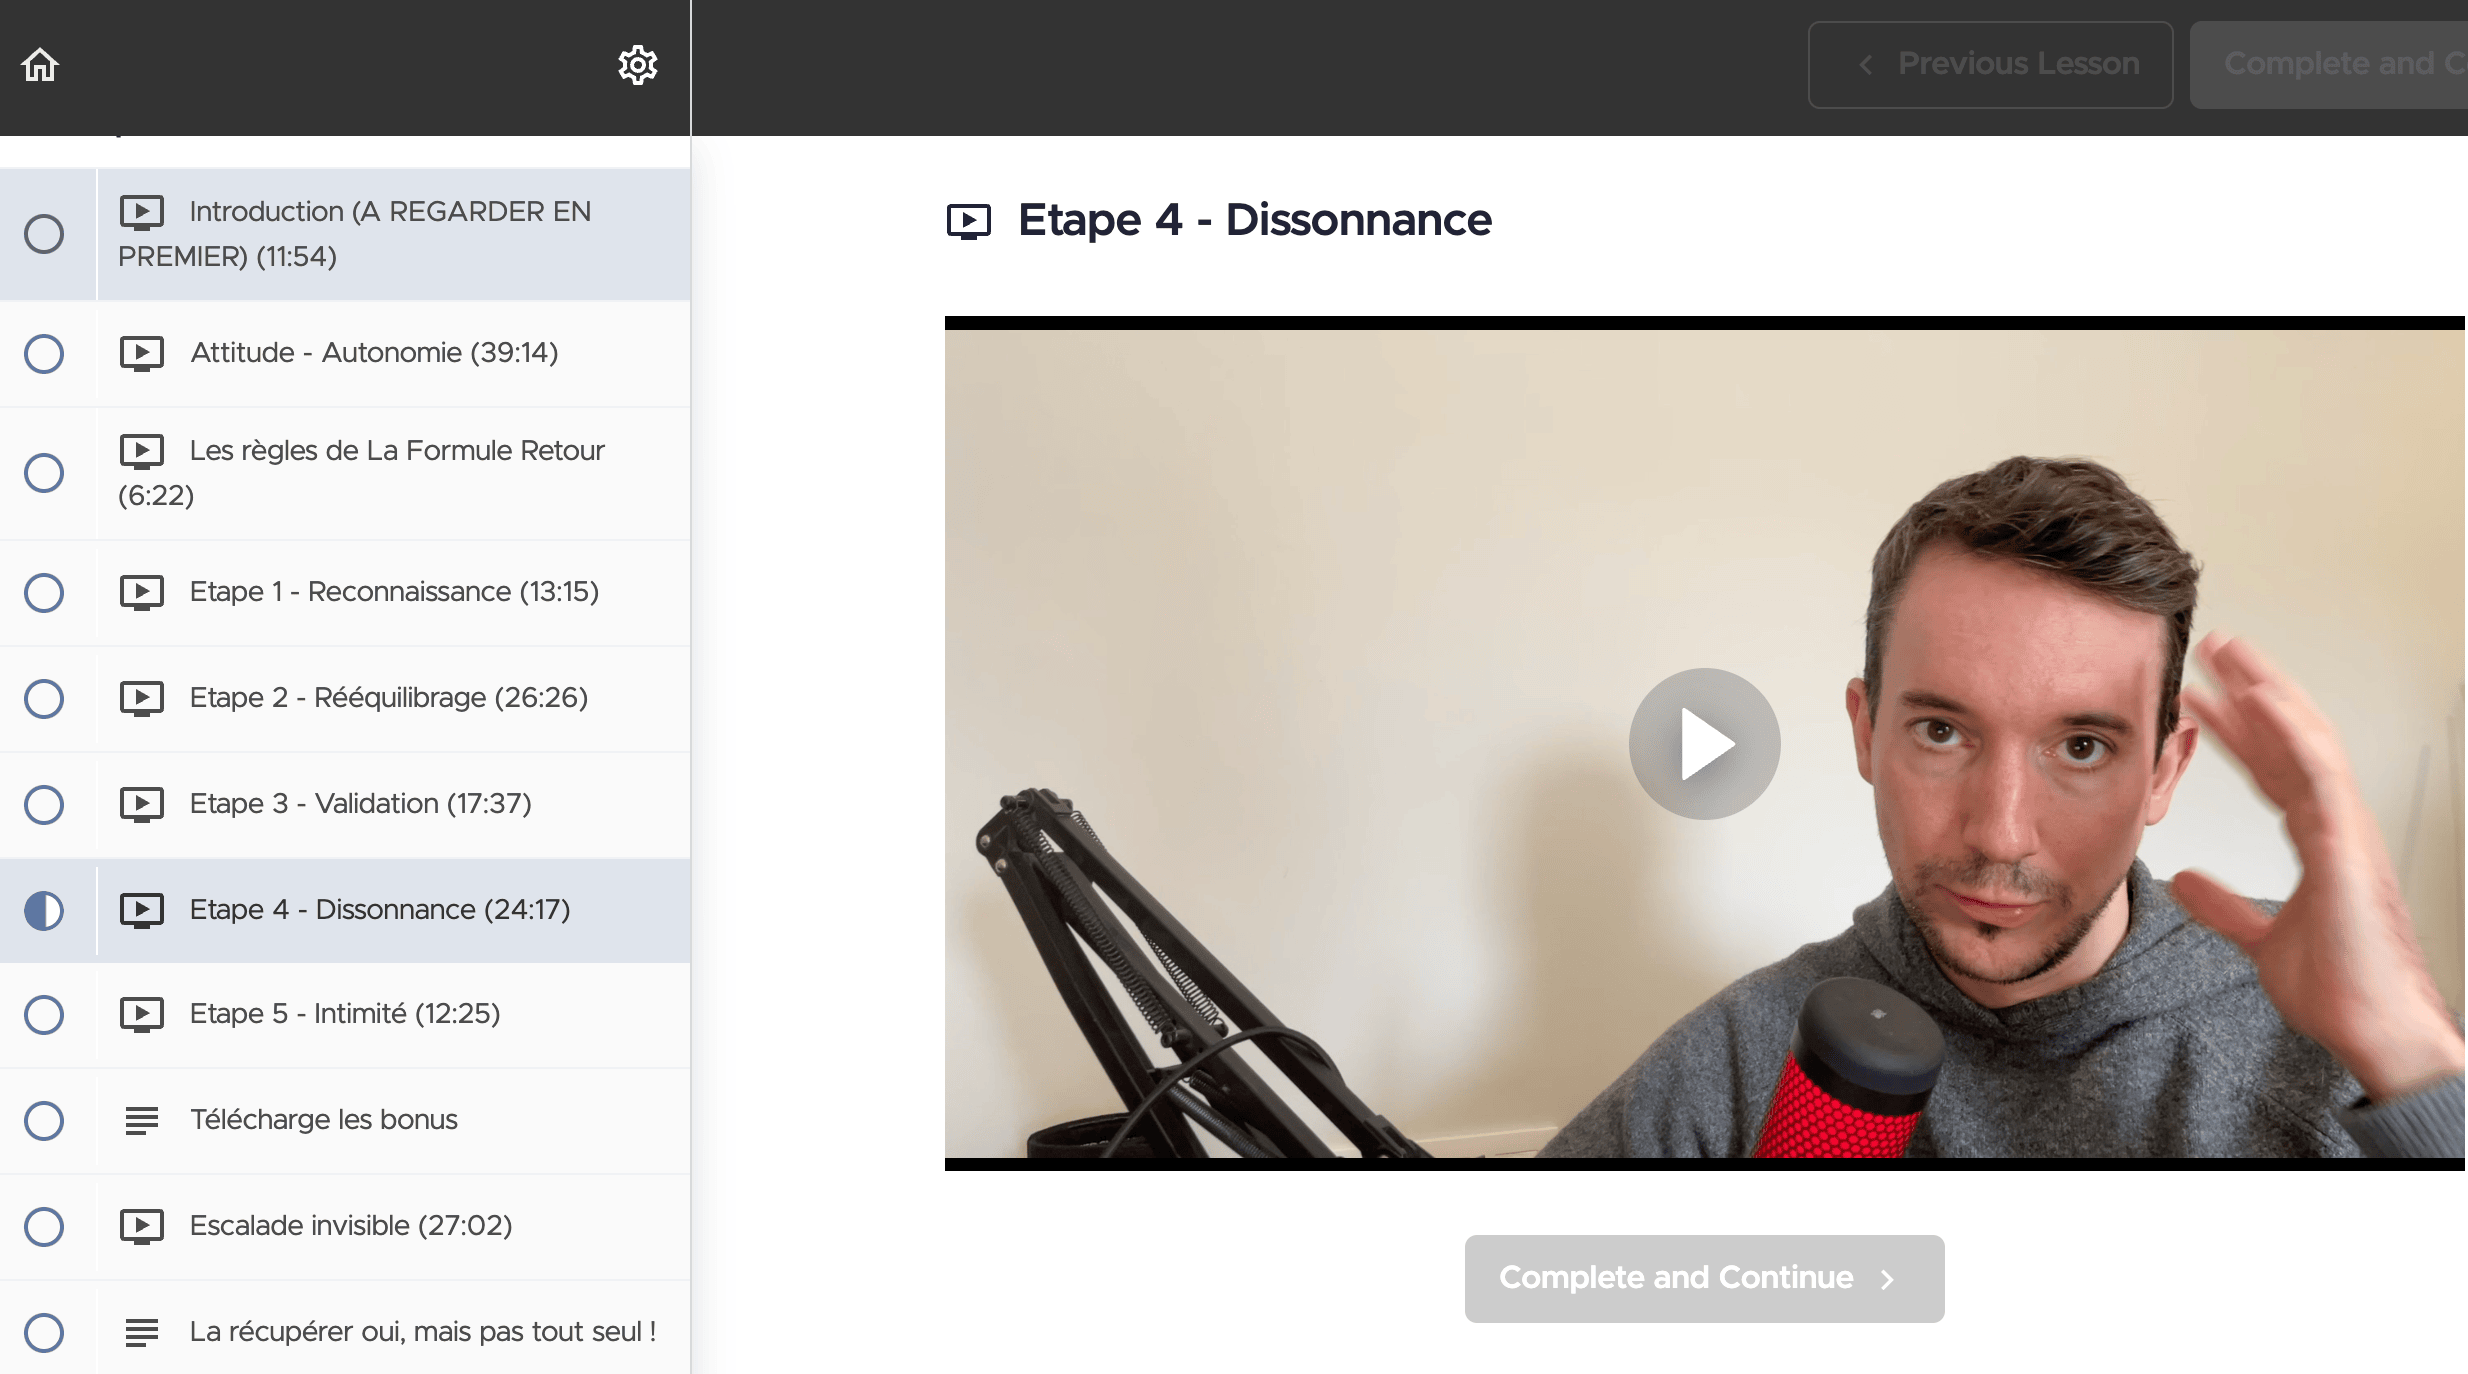Open lesson Les règles de La Formule Retour

pos(345,473)
